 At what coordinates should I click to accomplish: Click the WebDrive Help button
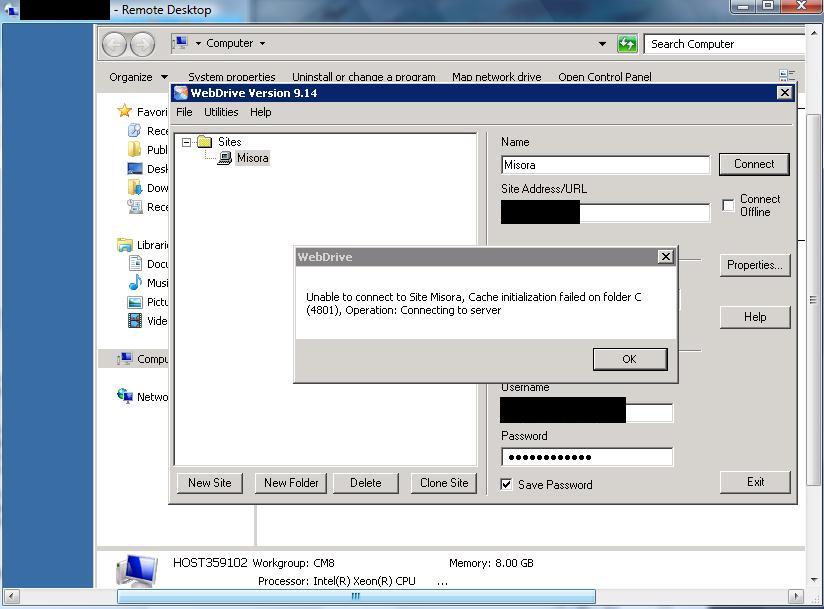click(755, 317)
